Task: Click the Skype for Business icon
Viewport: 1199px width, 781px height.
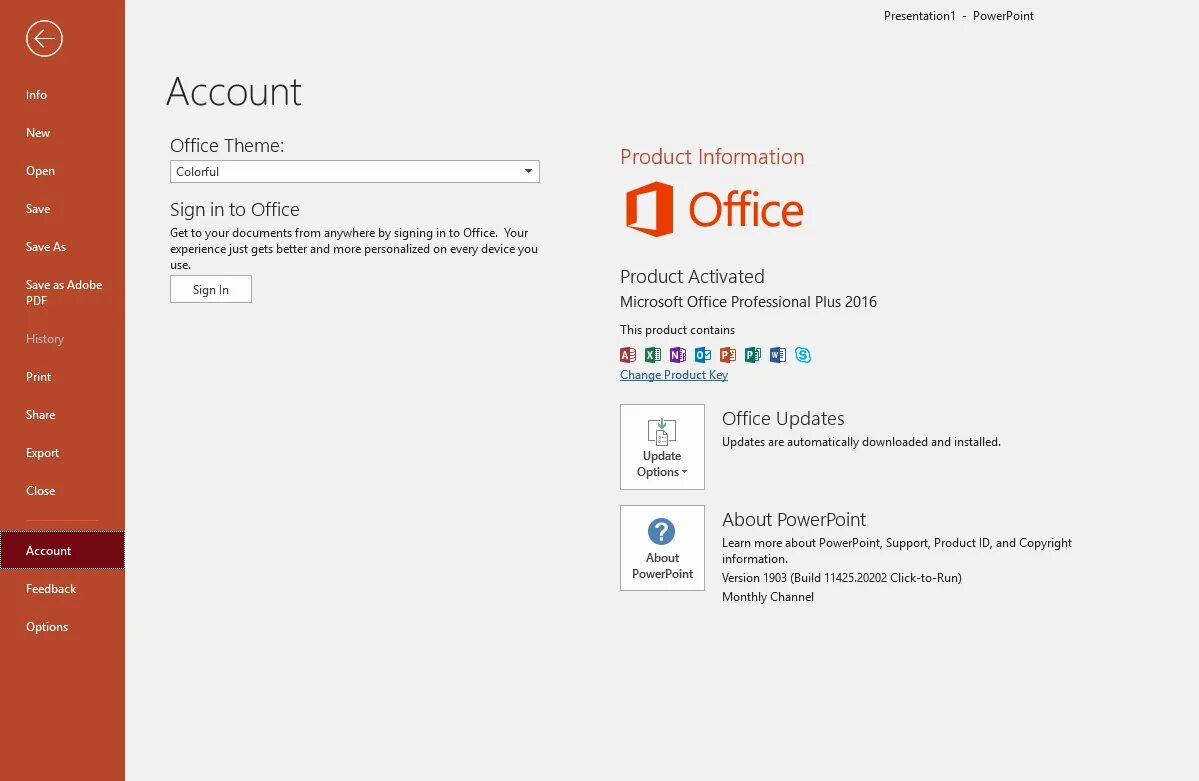Action: point(803,355)
